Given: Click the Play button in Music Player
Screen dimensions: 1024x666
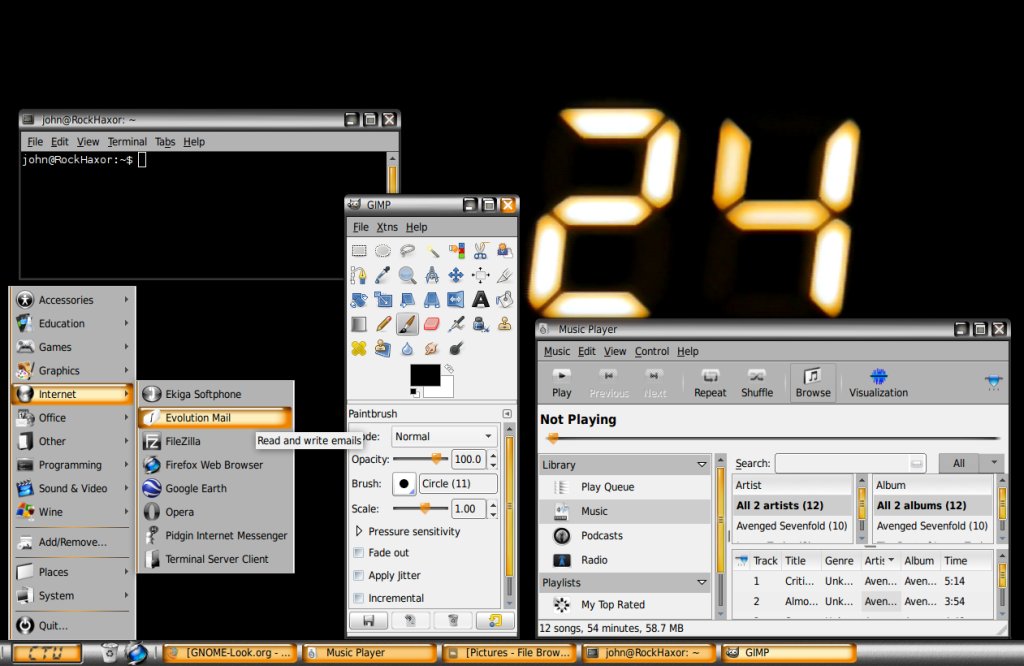Looking at the screenshot, I should [x=562, y=383].
